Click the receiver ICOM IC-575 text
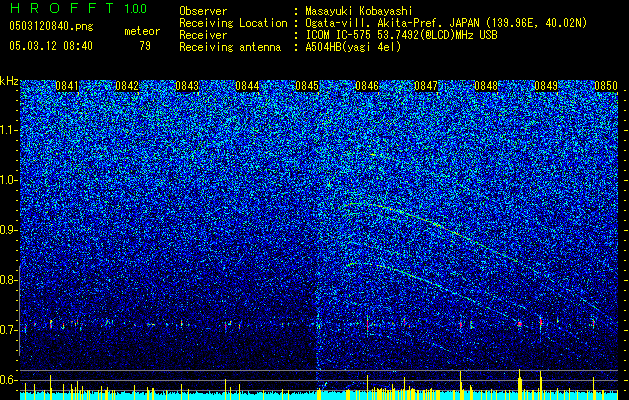Screen dimensions: 629x400 tap(401, 35)
